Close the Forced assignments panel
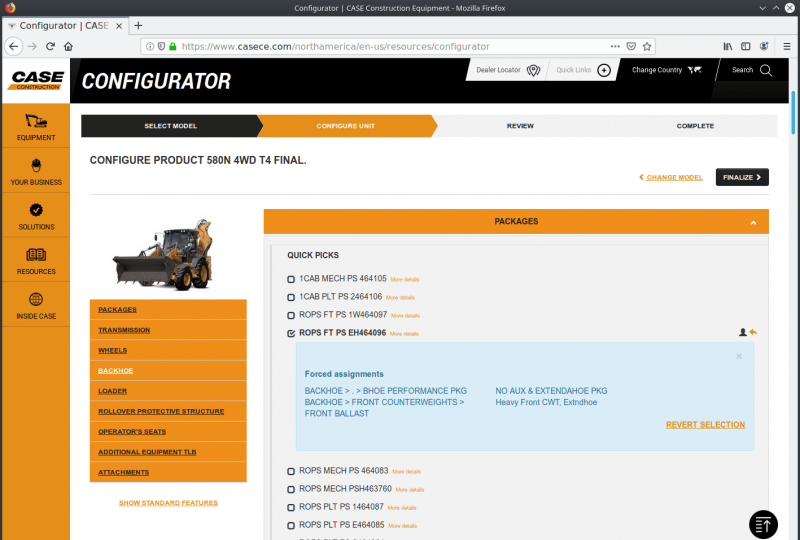Viewport: 800px width, 540px height. (x=739, y=356)
